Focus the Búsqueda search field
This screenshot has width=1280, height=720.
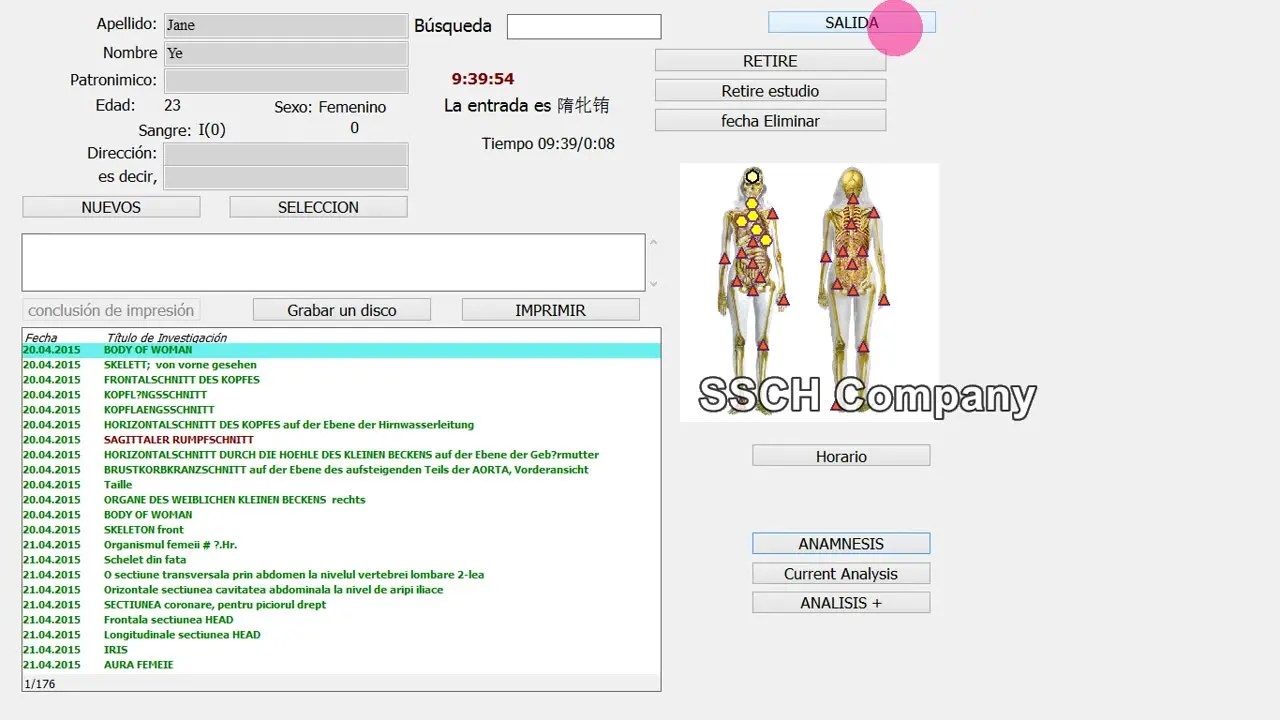(584, 27)
